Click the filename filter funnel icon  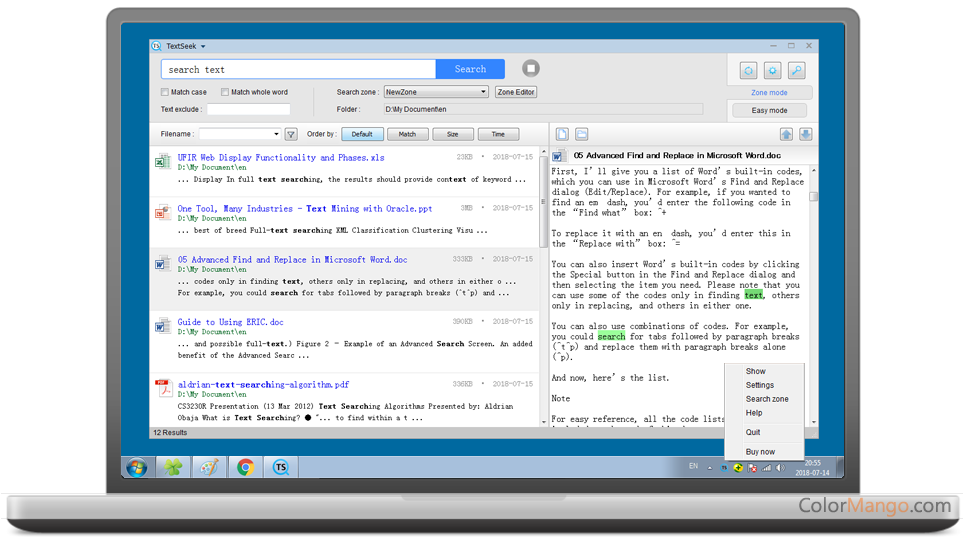click(291, 134)
